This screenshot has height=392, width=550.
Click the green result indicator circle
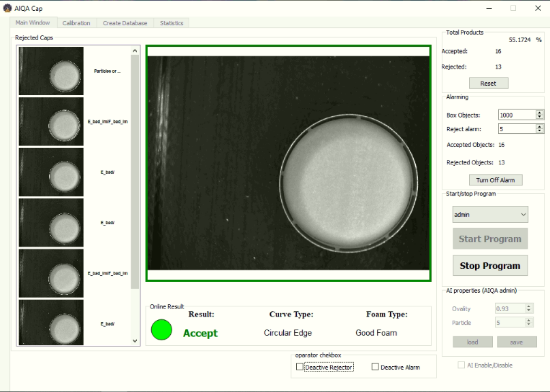161,330
